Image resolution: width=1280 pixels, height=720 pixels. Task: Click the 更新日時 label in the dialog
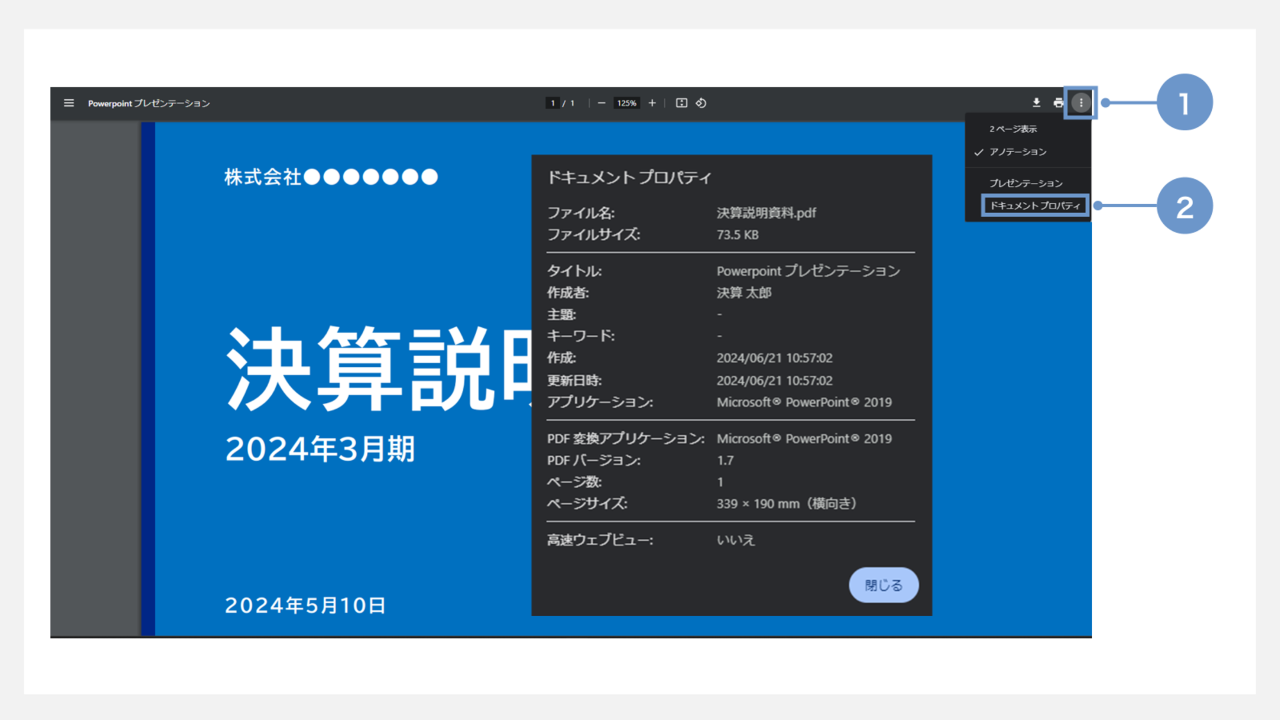click(575, 380)
